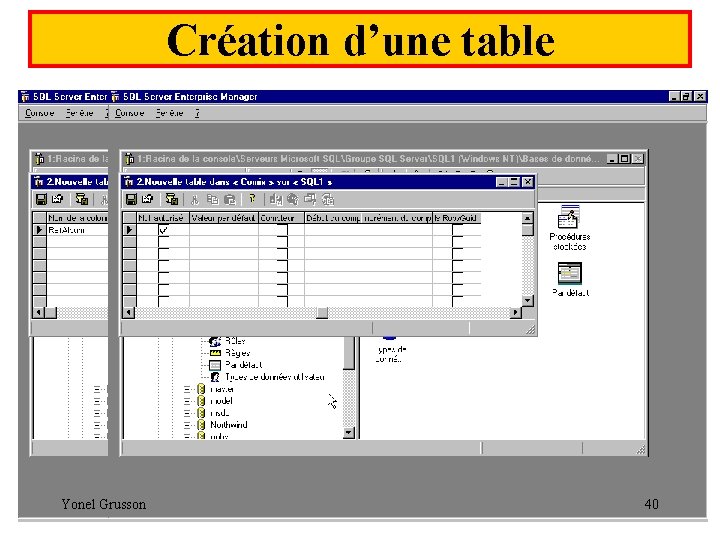Screen dimensions: 720x540
Task: Click the tree pane vertical scrollbar thumb
Action: tap(349, 353)
